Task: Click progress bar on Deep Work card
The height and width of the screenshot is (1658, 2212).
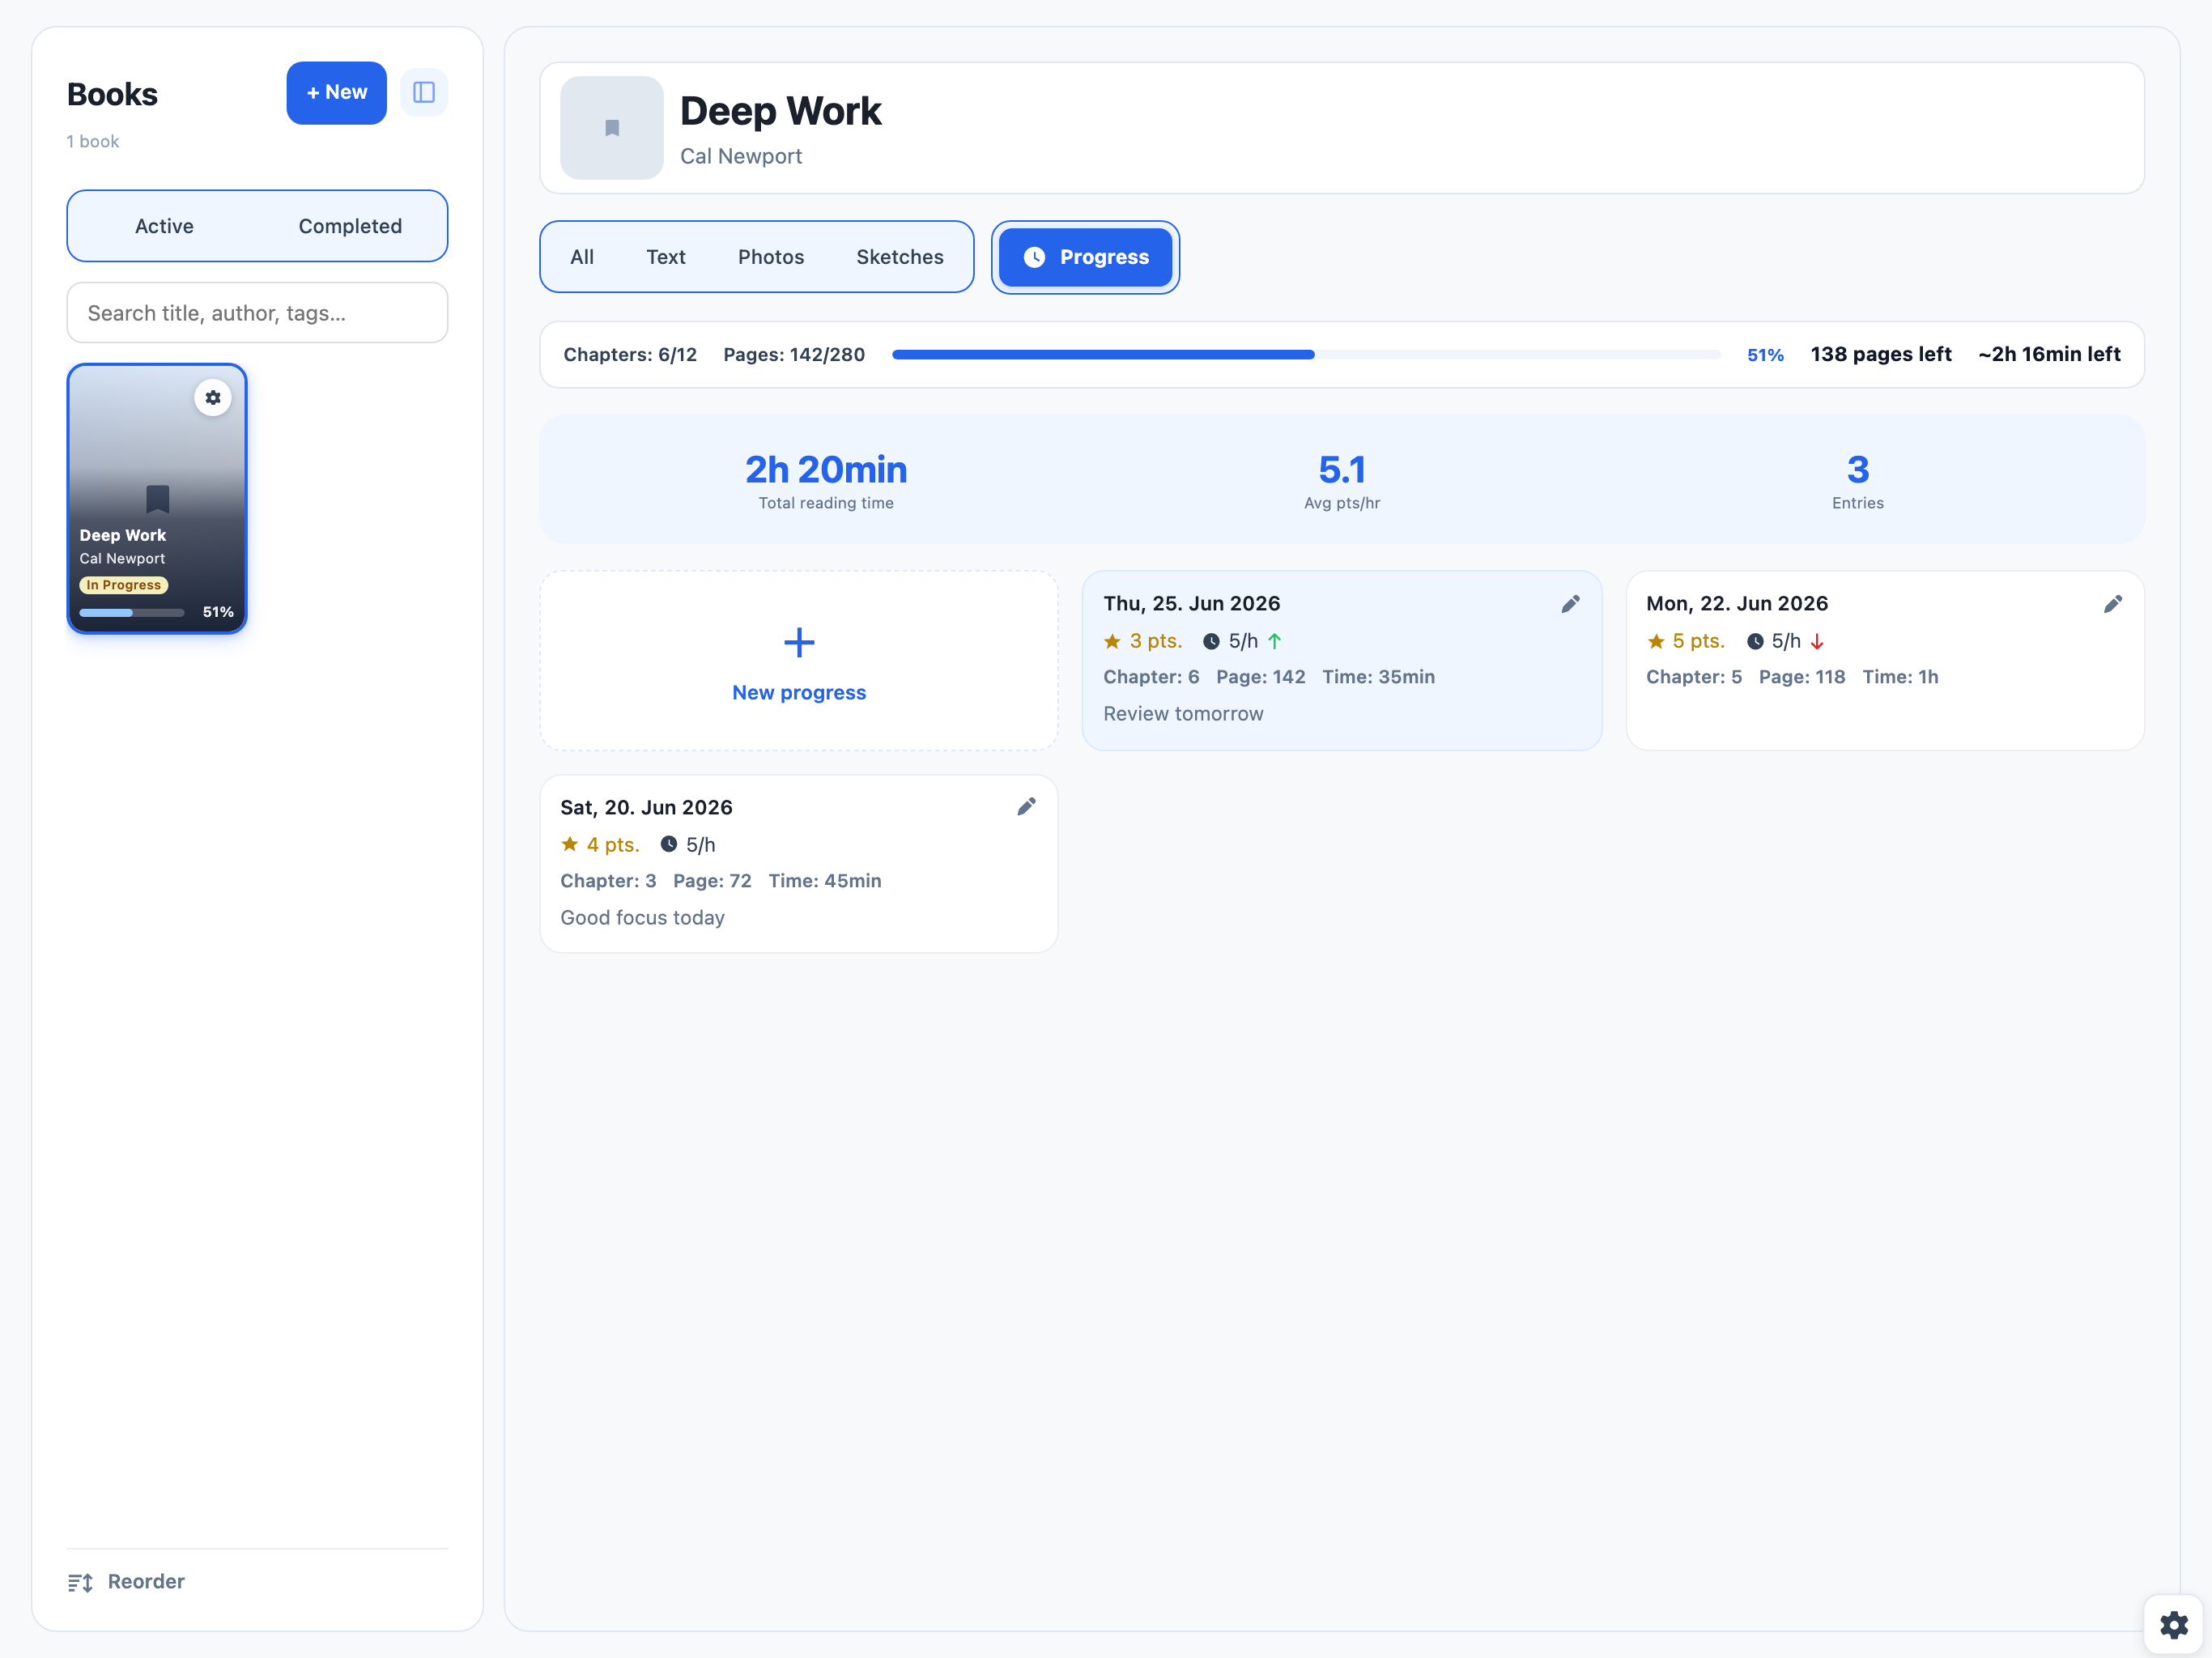Action: (132, 612)
